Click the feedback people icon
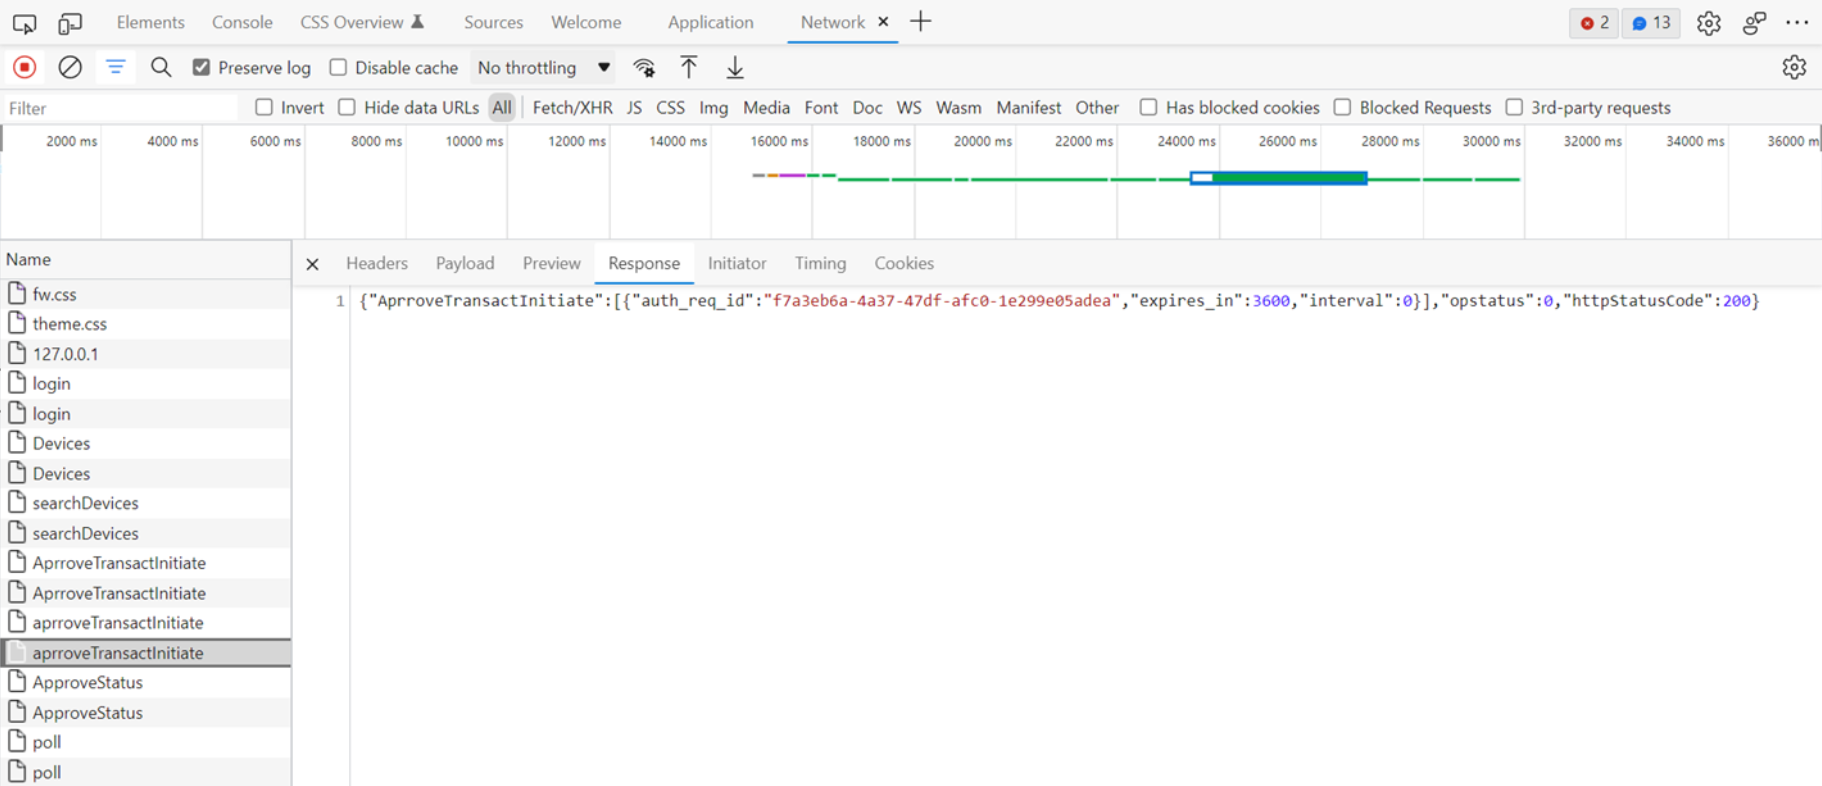The width and height of the screenshot is (1822, 786). [1754, 23]
